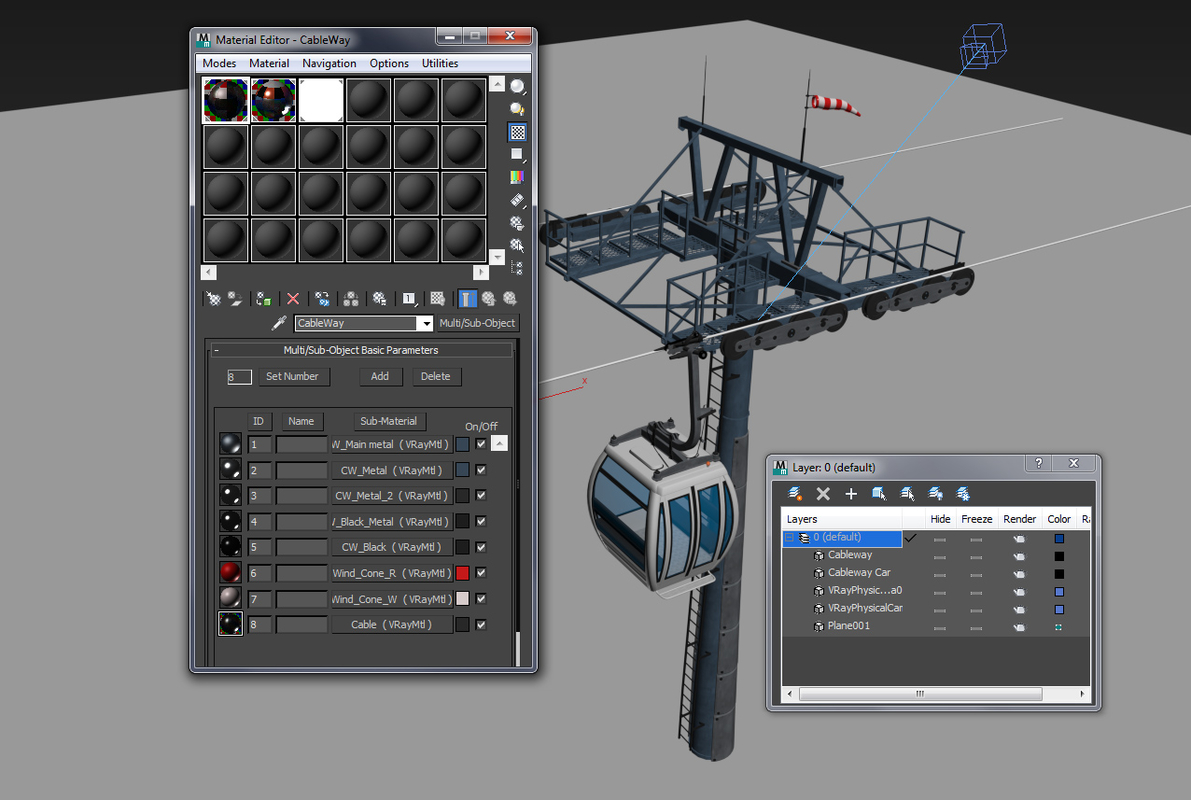Image resolution: width=1191 pixels, height=800 pixels.
Task: Open the Navigation menu
Action: pyautogui.click(x=329, y=63)
